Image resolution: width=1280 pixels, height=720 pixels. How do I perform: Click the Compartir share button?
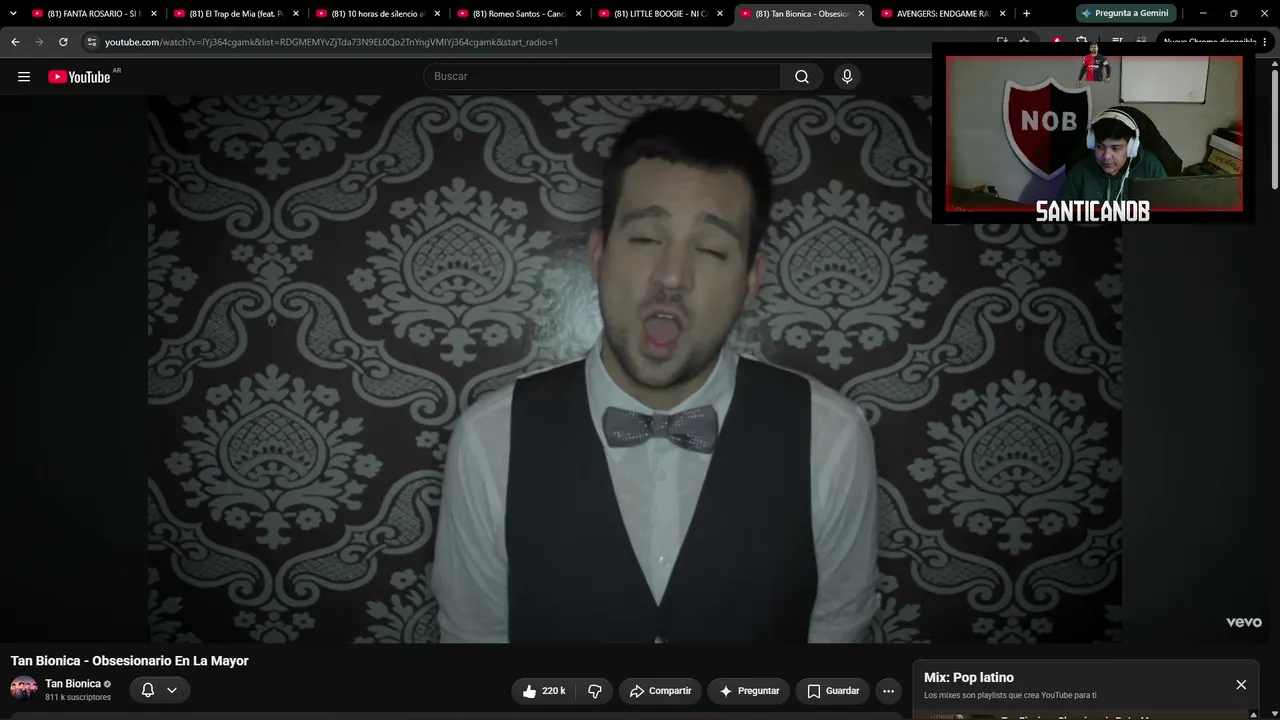pos(660,691)
